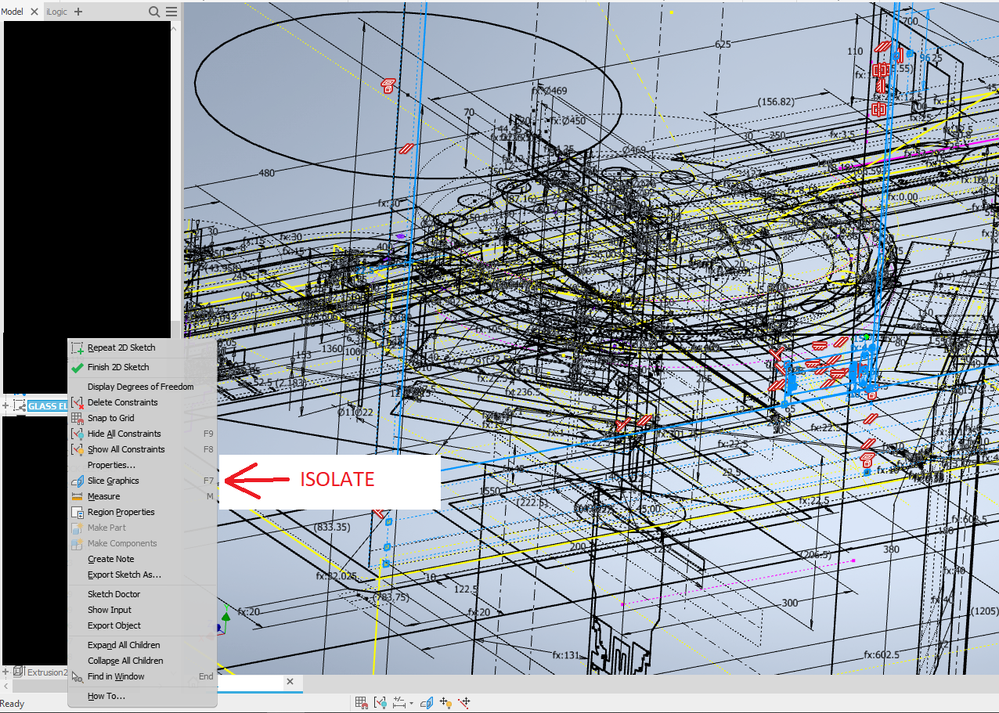Select the fx:131 dimension

[x=566, y=654]
